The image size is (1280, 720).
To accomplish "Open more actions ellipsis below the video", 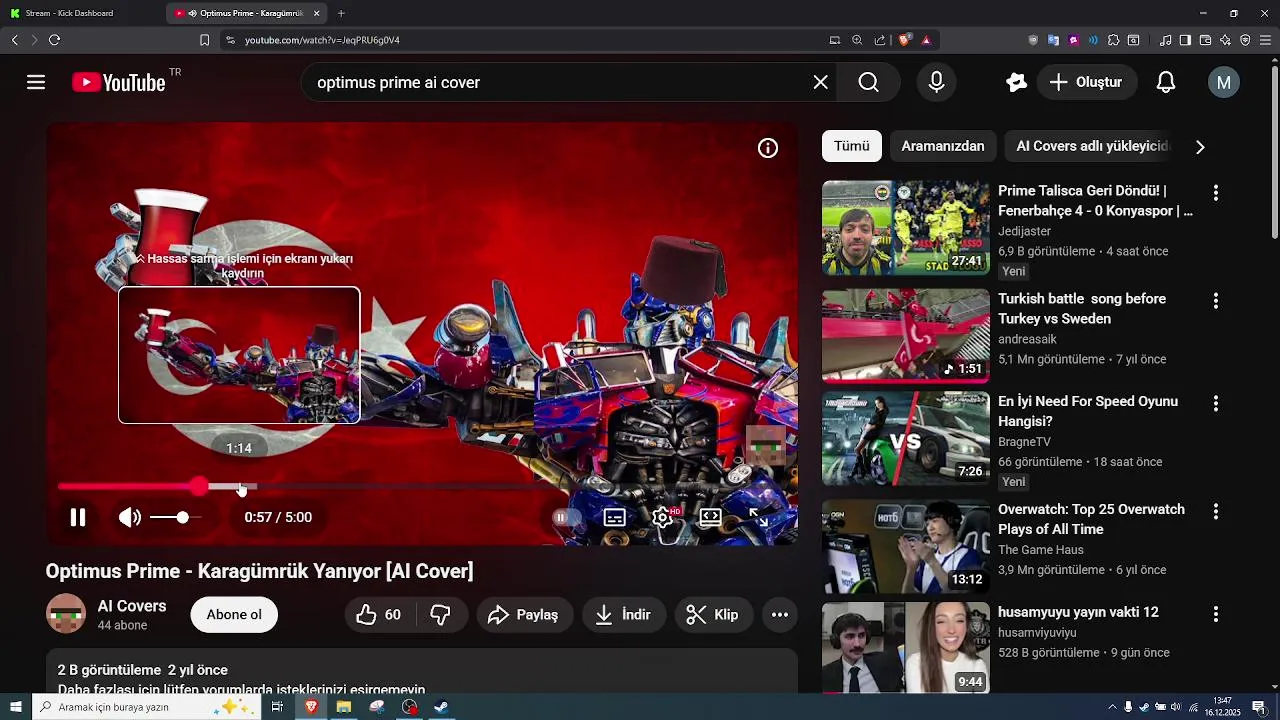I will pyautogui.click(x=780, y=615).
